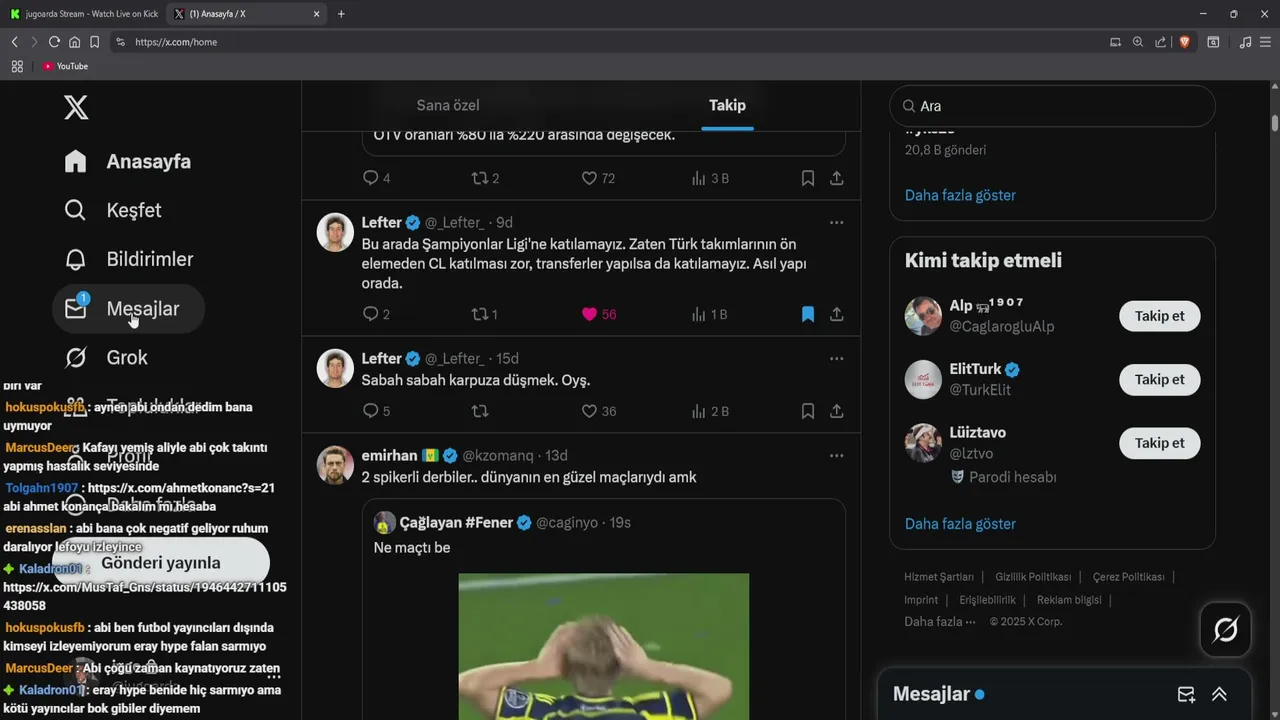Open Lefter's avatar on the 9d post
The width and height of the screenshot is (1280, 720).
click(335, 232)
